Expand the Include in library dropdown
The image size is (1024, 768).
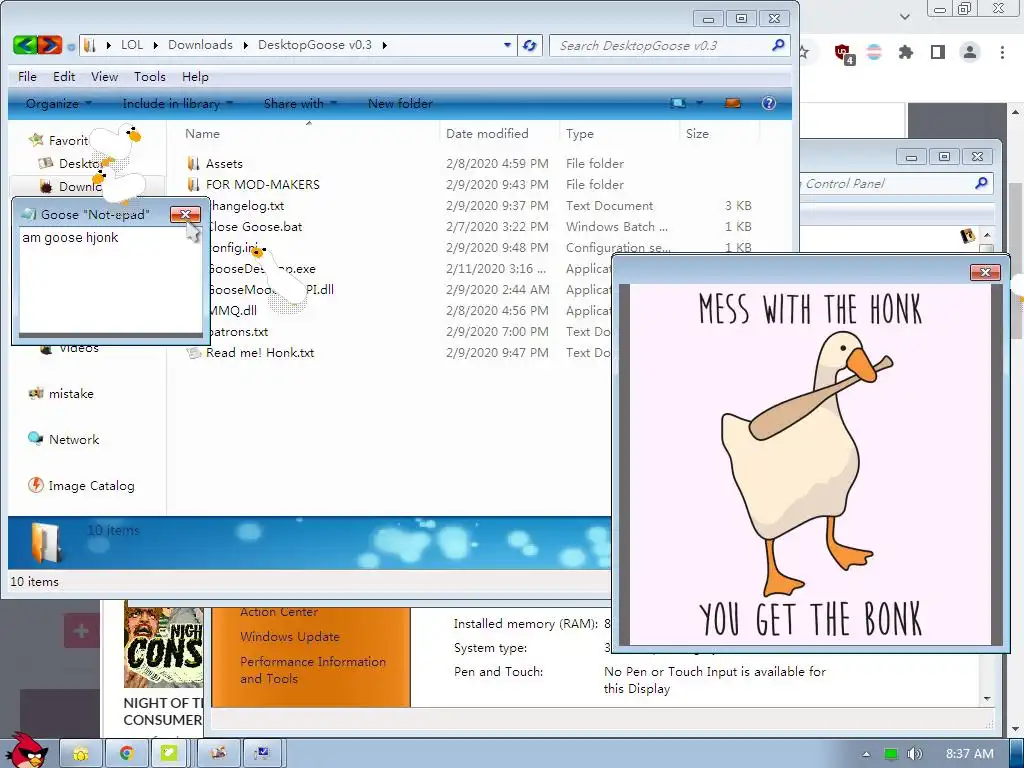pos(230,103)
